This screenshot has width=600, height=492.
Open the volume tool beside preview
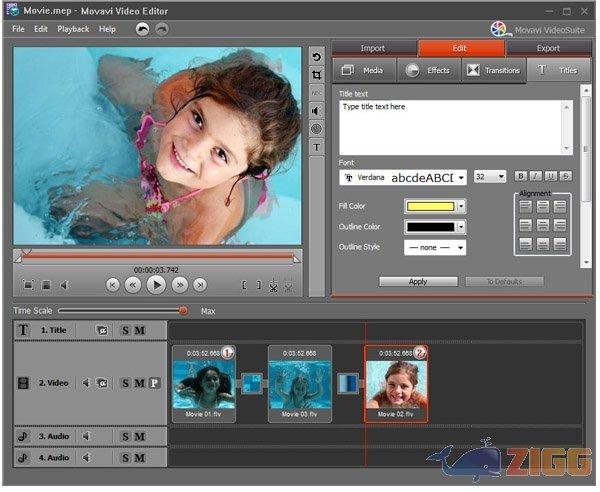316,111
